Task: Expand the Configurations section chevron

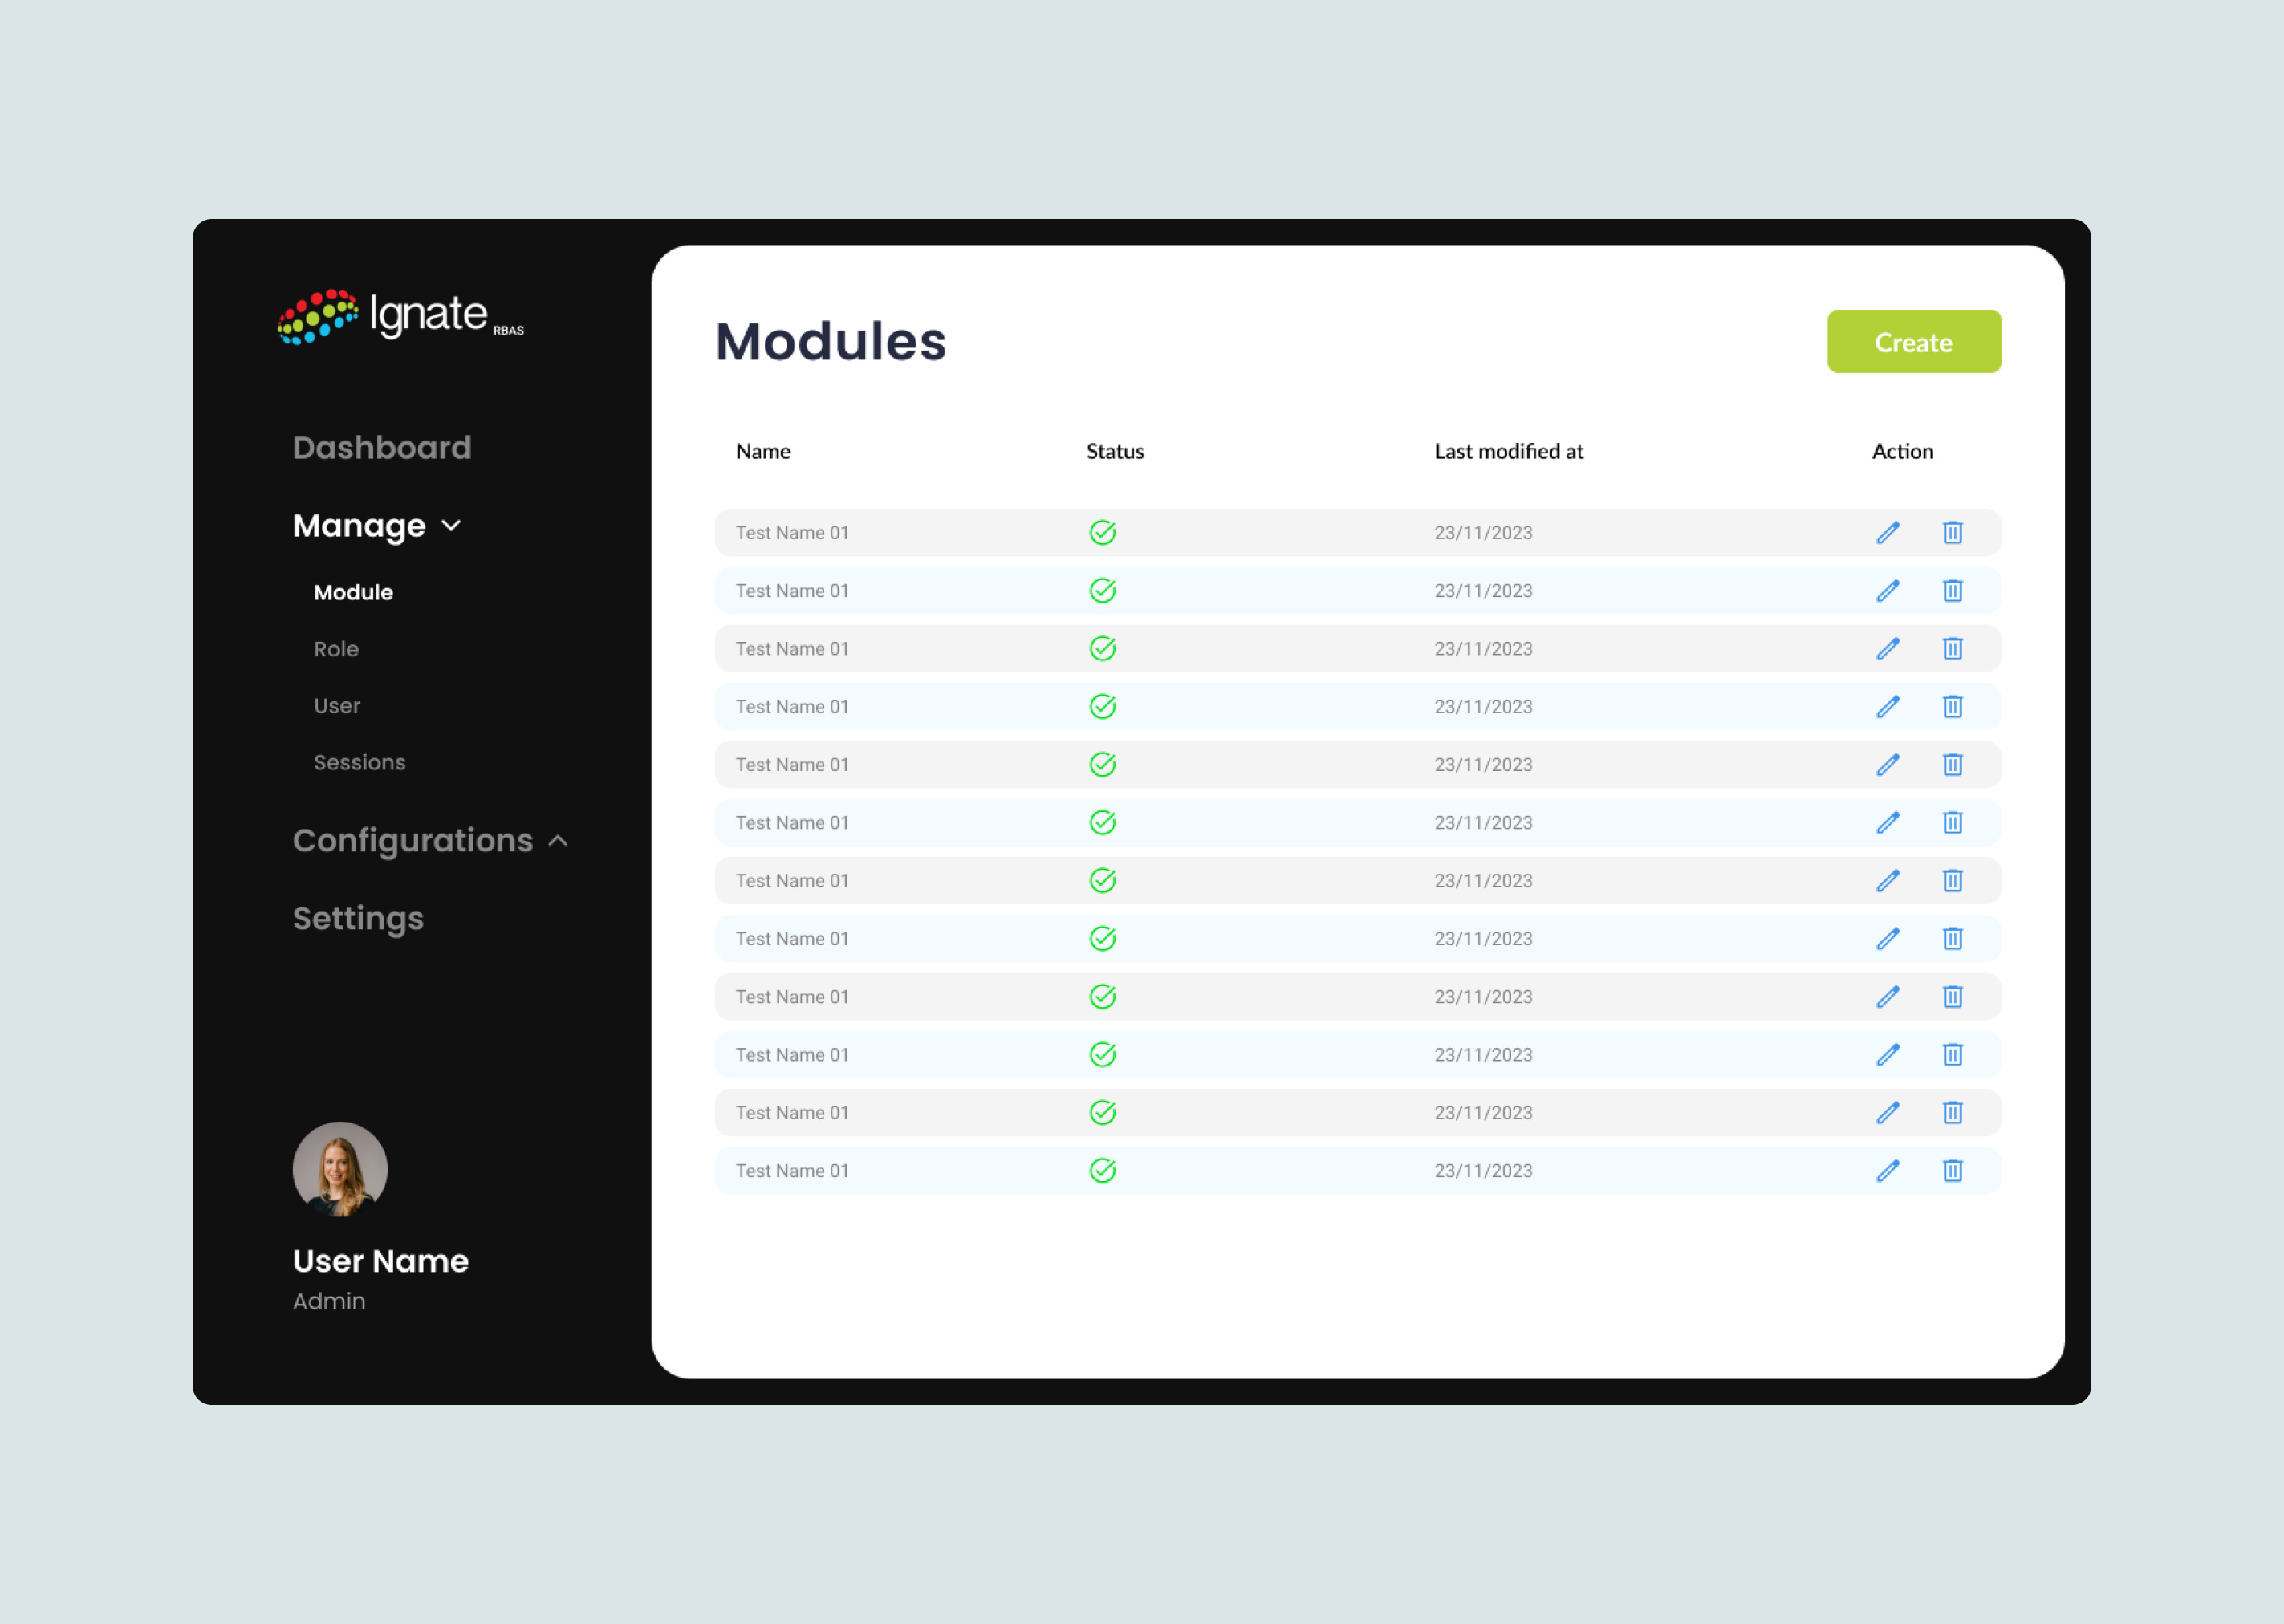Action: [x=558, y=841]
